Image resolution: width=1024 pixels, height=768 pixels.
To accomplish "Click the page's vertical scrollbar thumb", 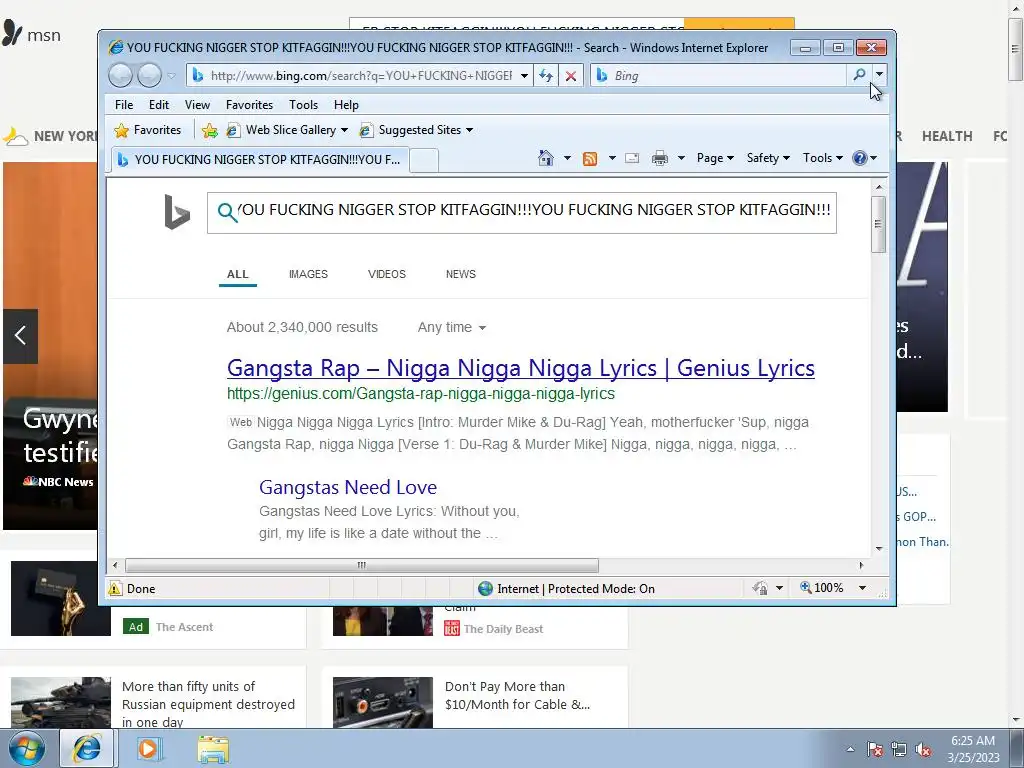I will (x=878, y=224).
